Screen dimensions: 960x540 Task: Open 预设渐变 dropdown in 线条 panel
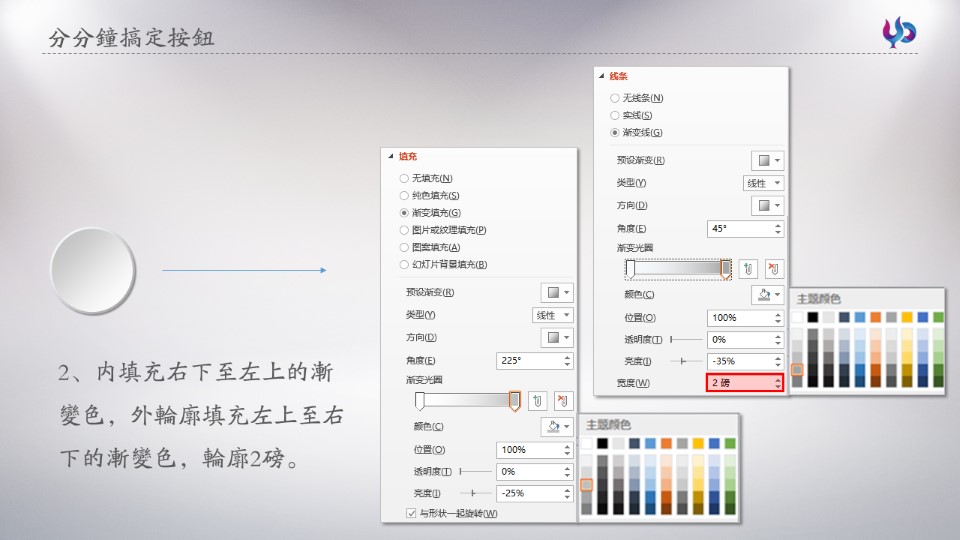coord(767,161)
